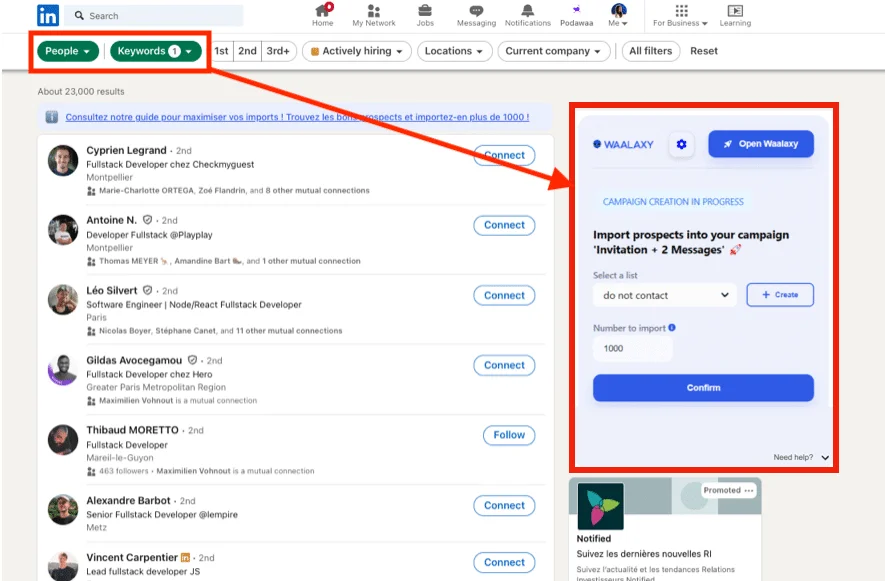
Task: Connect with Vincent Carpentier
Action: (504, 562)
